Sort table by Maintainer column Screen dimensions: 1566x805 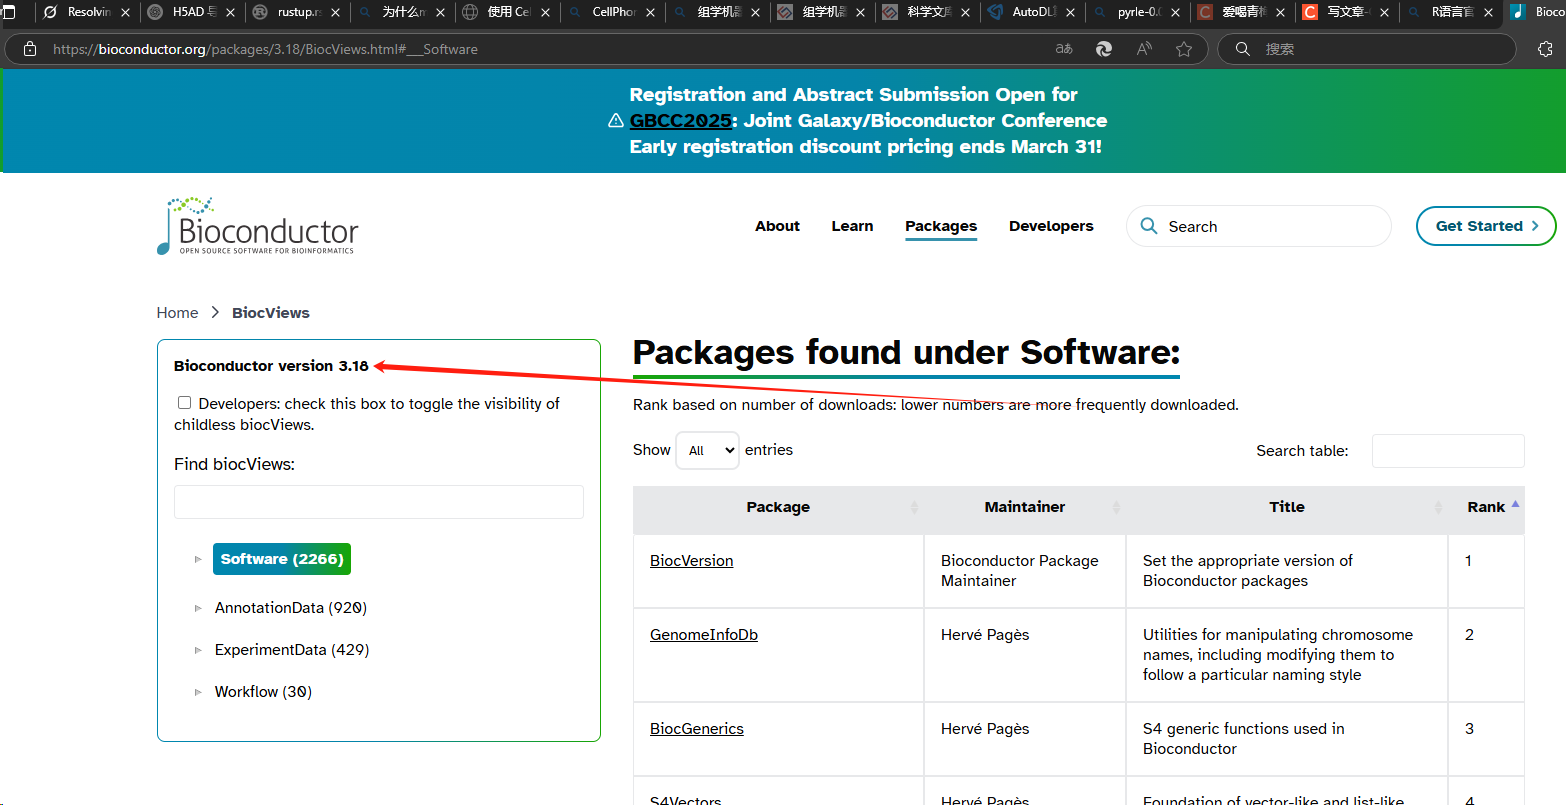click(1025, 507)
